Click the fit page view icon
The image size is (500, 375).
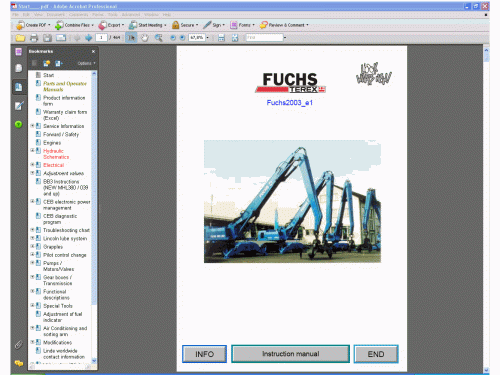pos(235,38)
